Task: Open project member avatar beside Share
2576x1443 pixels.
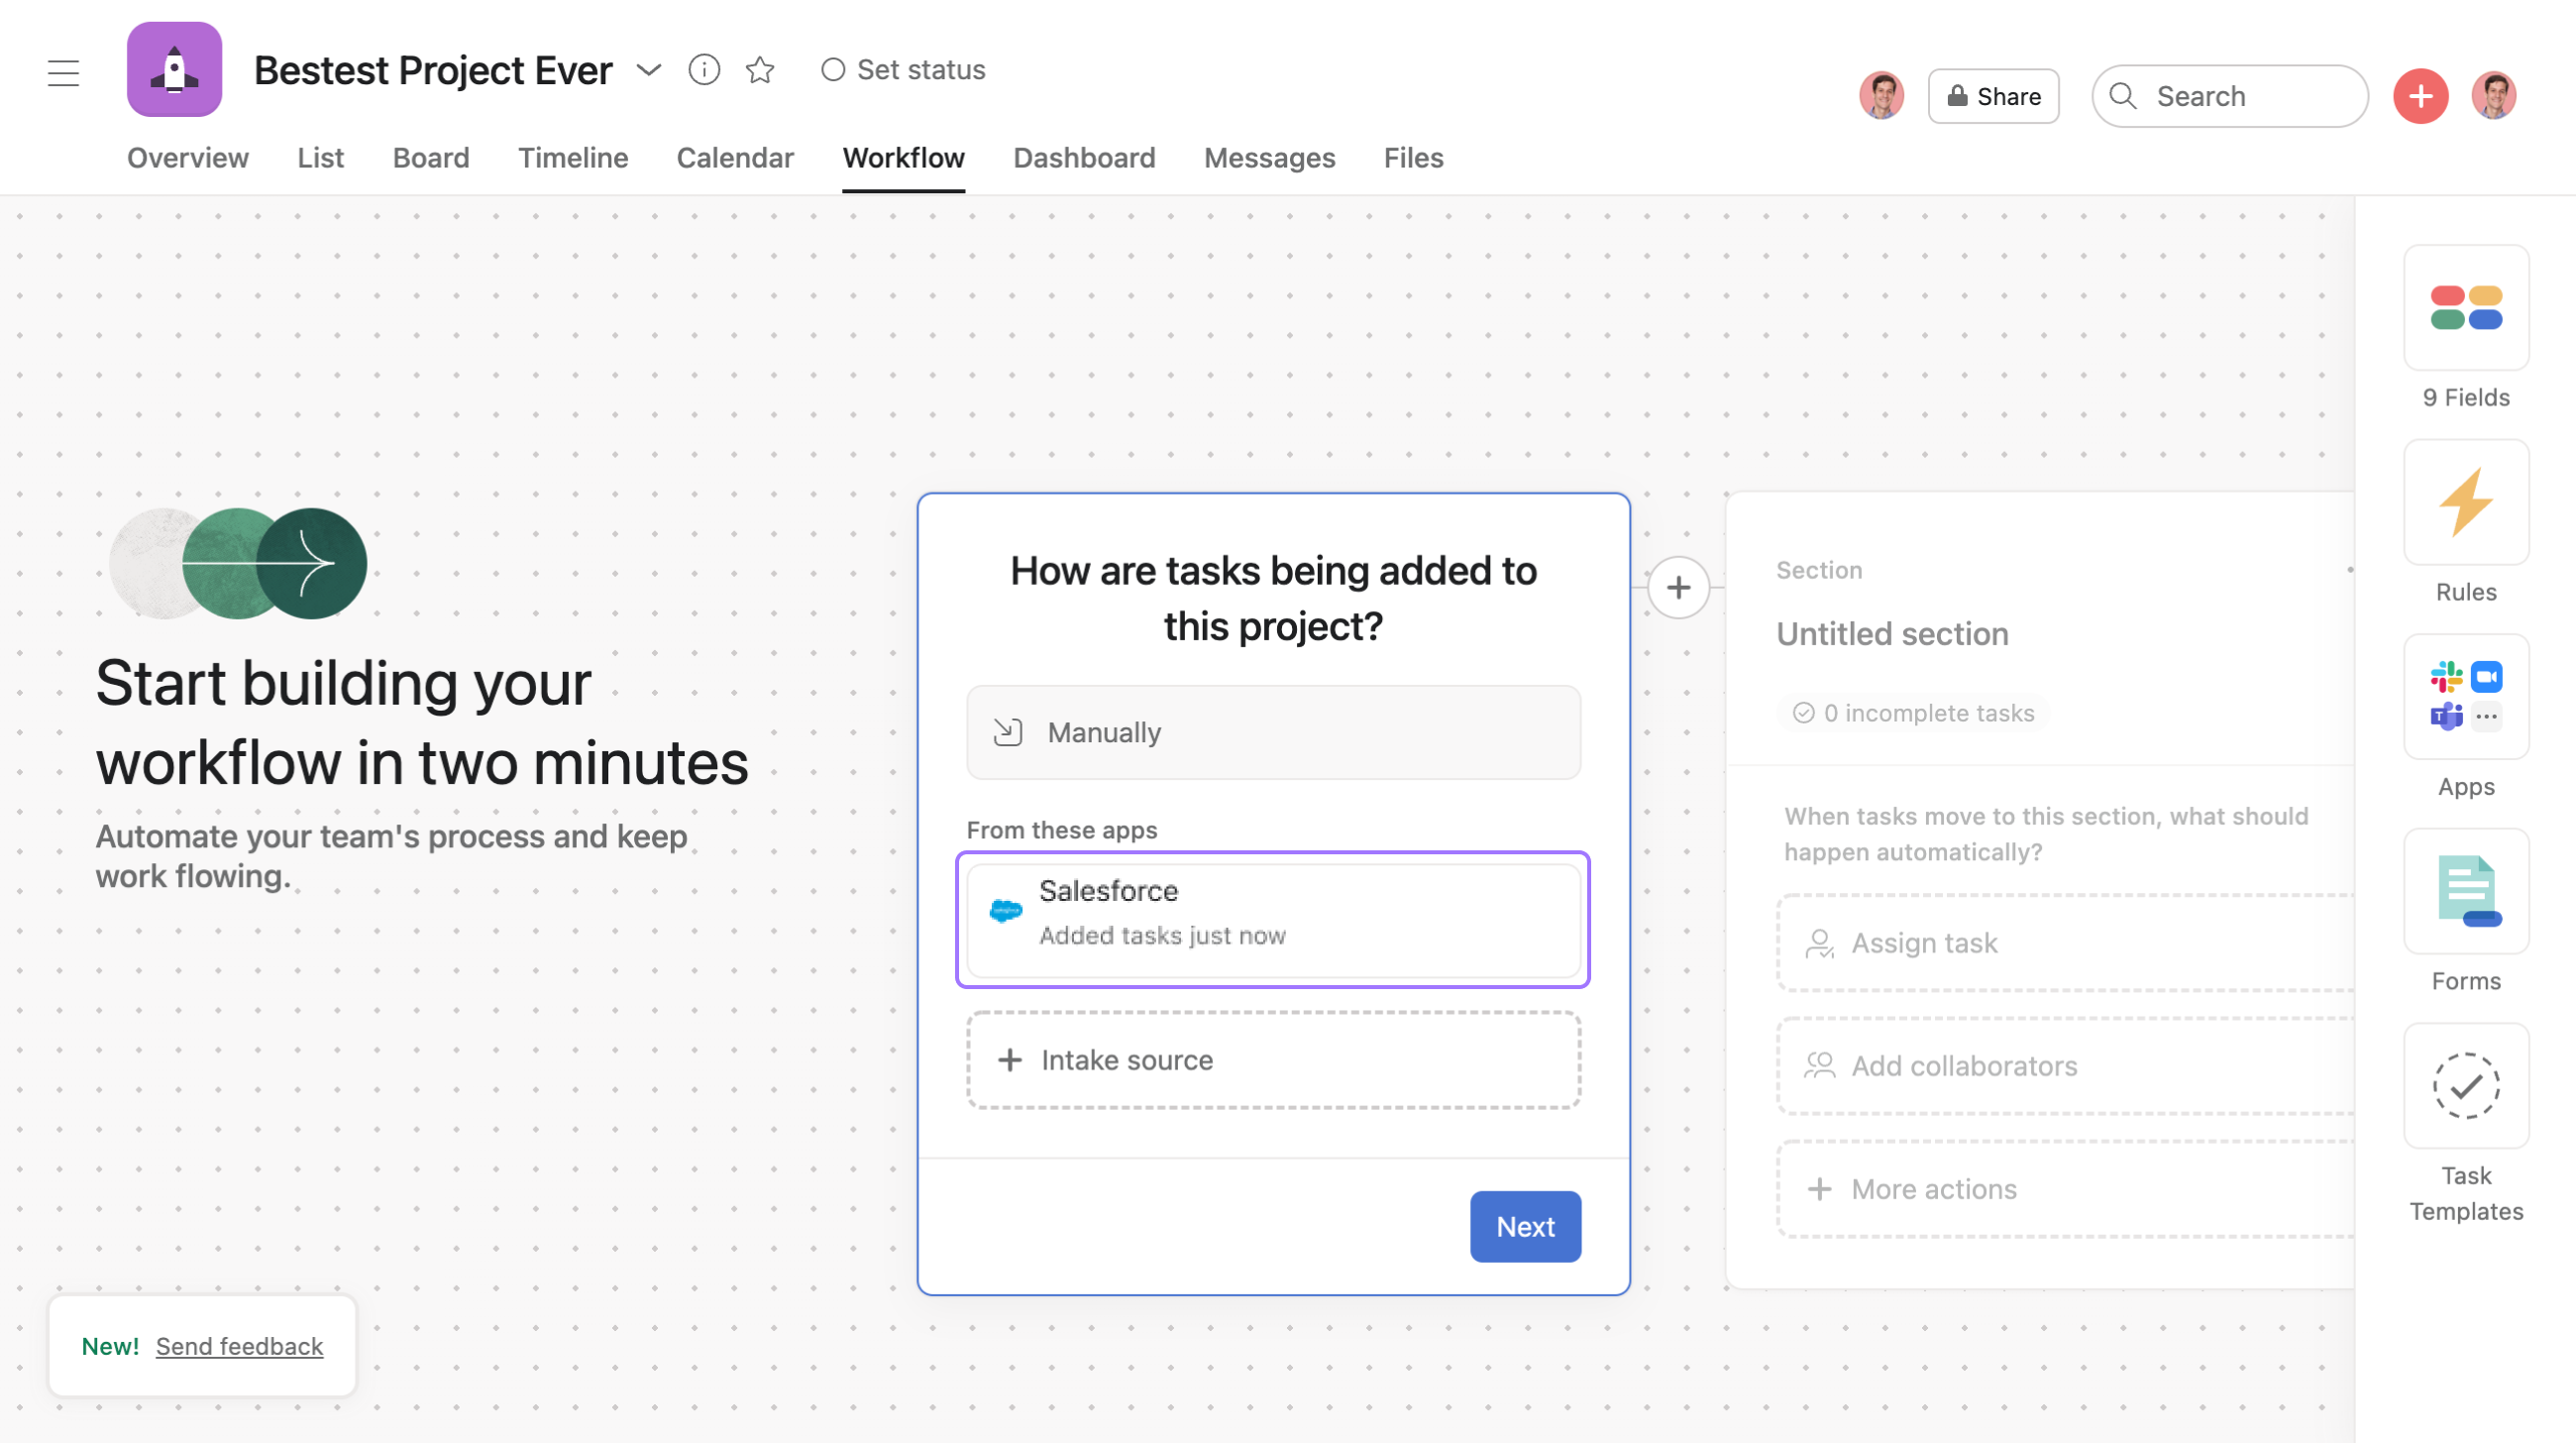Action: tap(1881, 96)
